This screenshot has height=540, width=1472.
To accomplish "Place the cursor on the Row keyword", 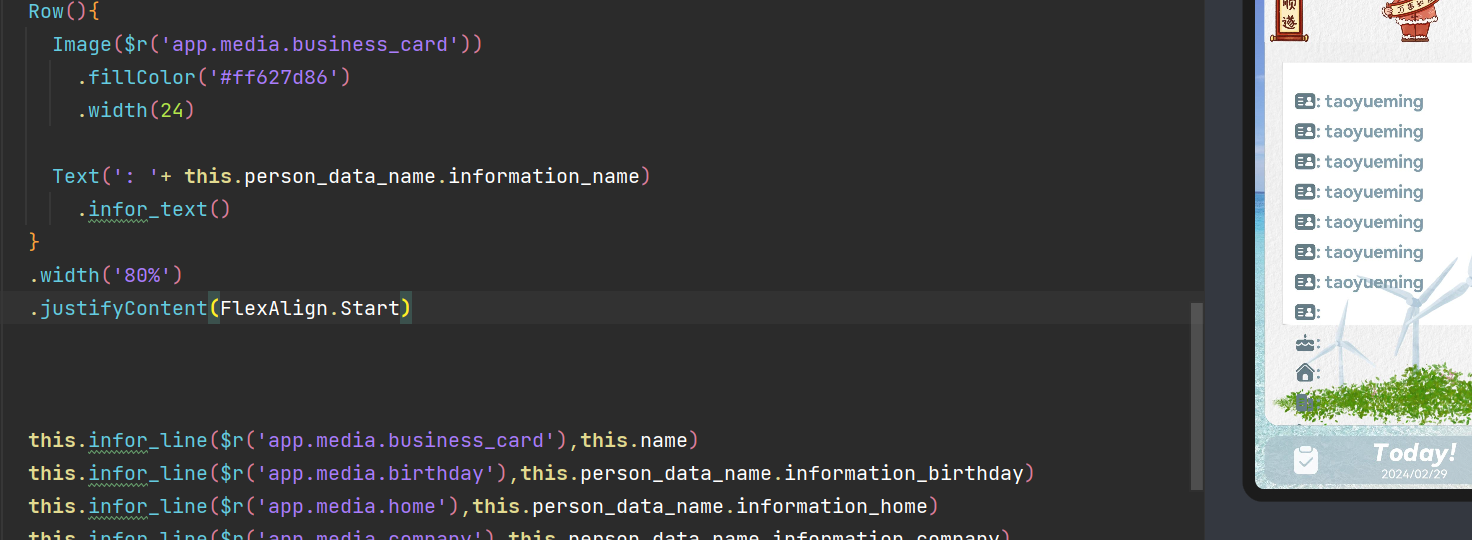I will [x=46, y=12].
